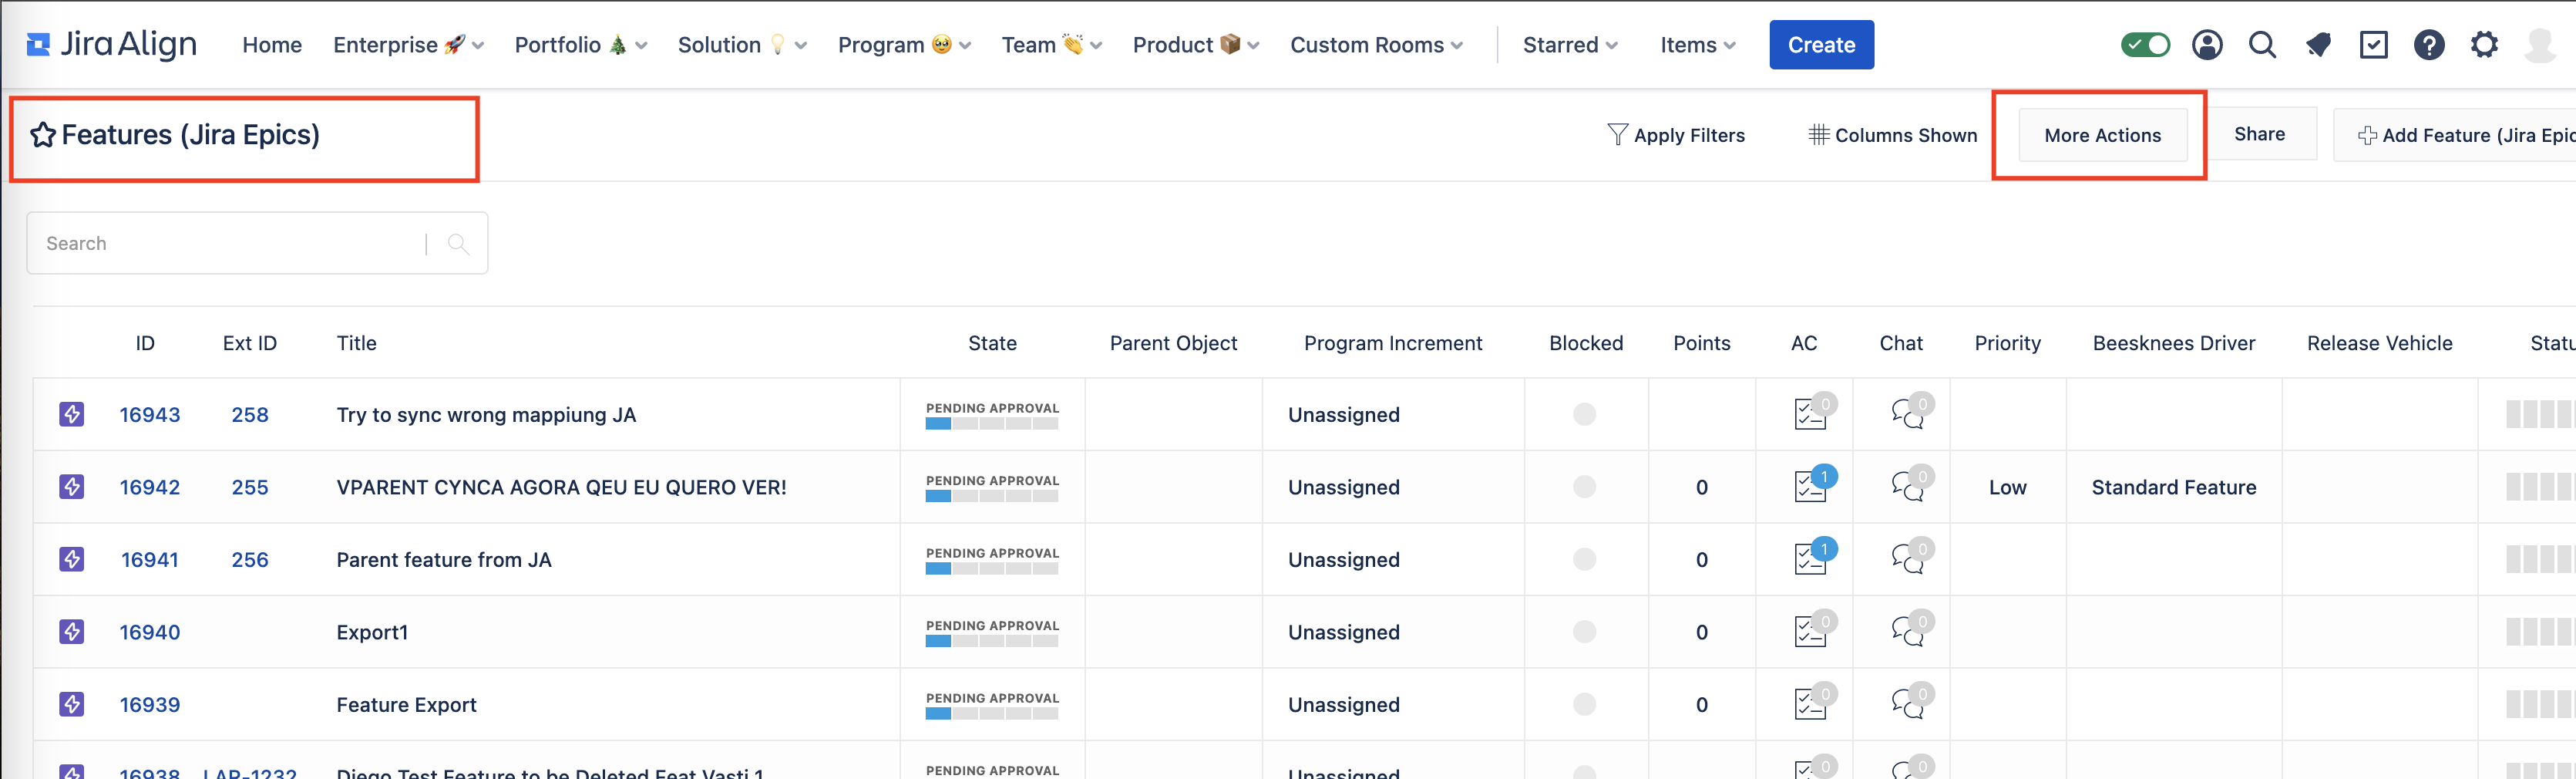The width and height of the screenshot is (2576, 779).
Task: Open Columns Shown
Action: click(1893, 135)
